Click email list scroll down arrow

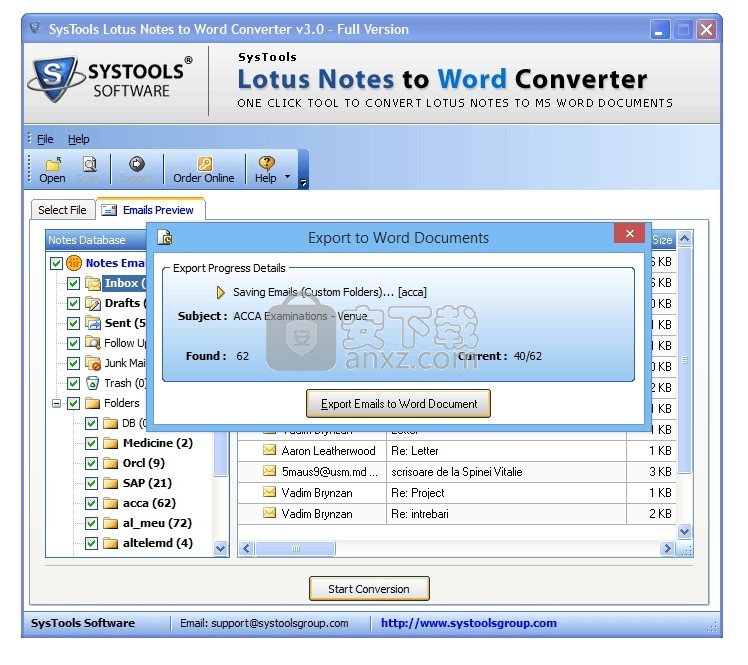[x=685, y=531]
